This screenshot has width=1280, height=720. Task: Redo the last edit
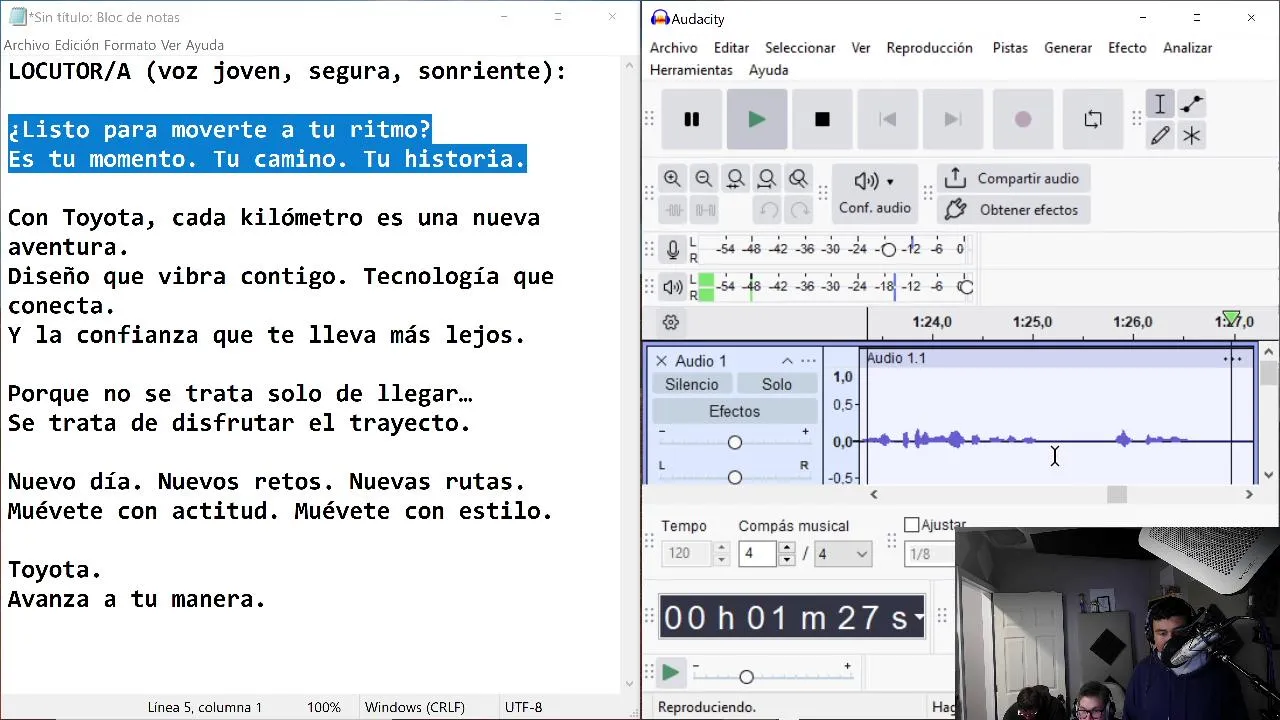coord(799,210)
